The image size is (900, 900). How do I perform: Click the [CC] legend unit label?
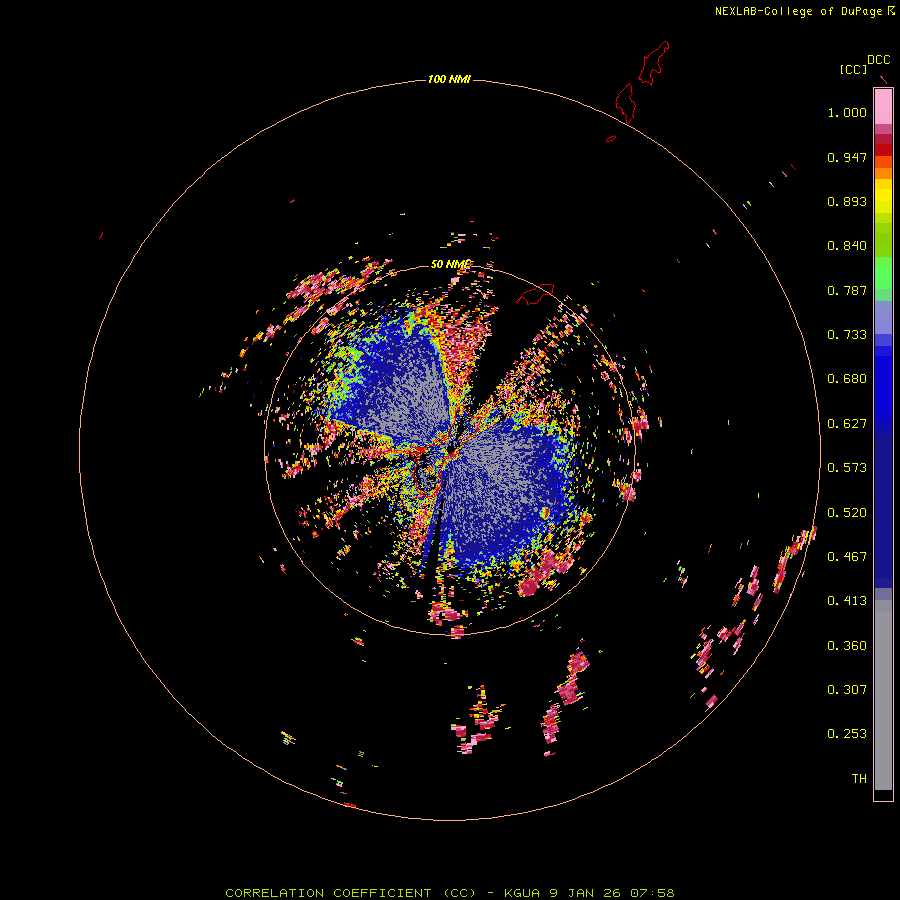[x=853, y=69]
